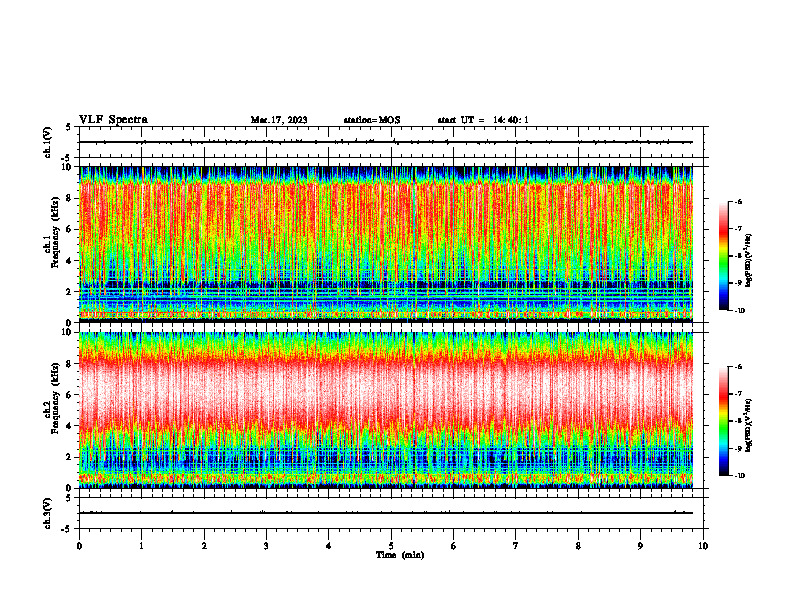The width and height of the screenshot is (792, 612).
Task: Click the ch.3 voltage waveform trace
Action: tap(386, 513)
